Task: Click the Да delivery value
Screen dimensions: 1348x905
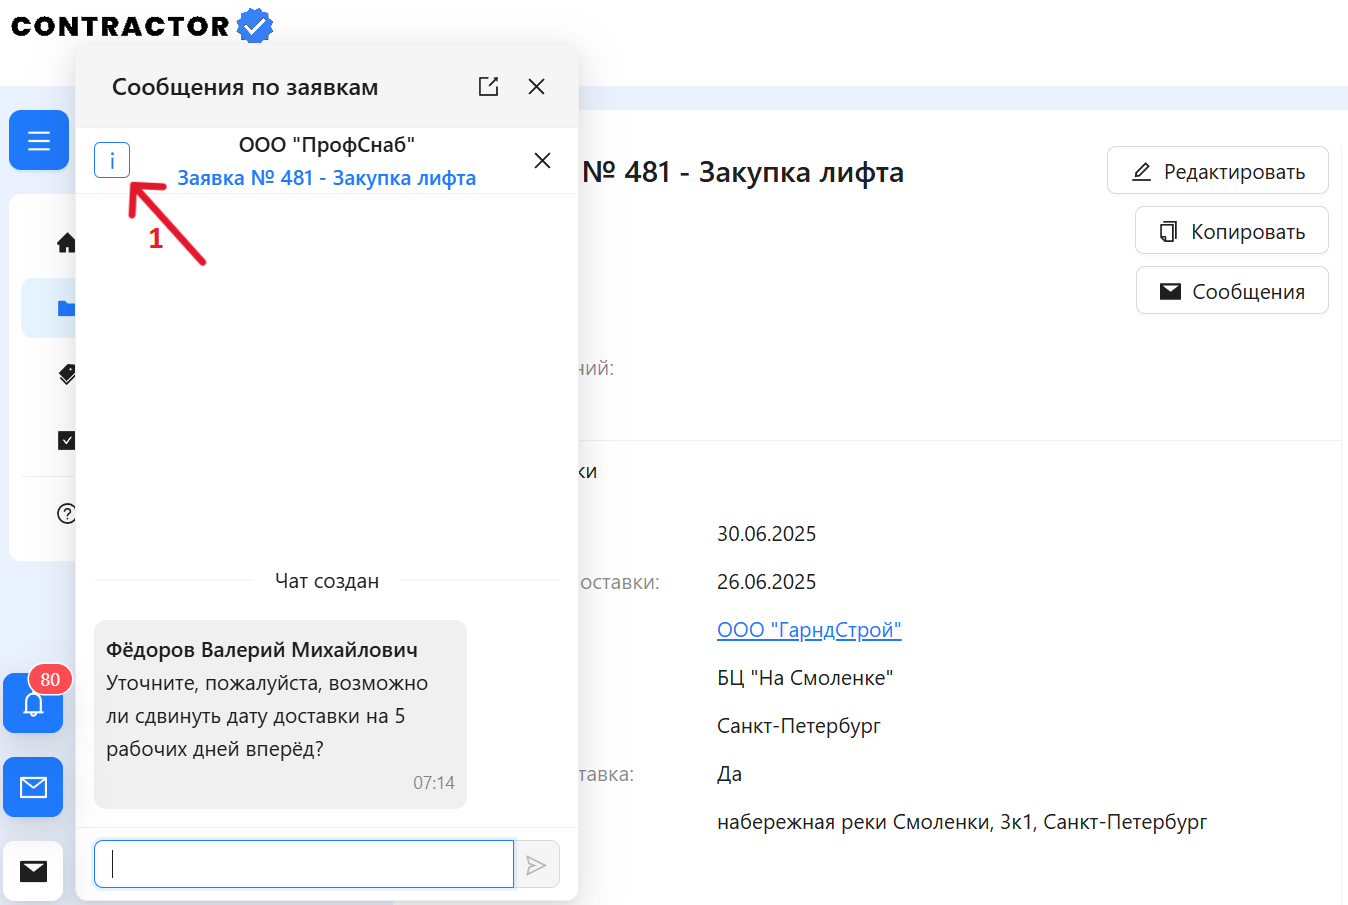Action: pyautogui.click(x=730, y=774)
